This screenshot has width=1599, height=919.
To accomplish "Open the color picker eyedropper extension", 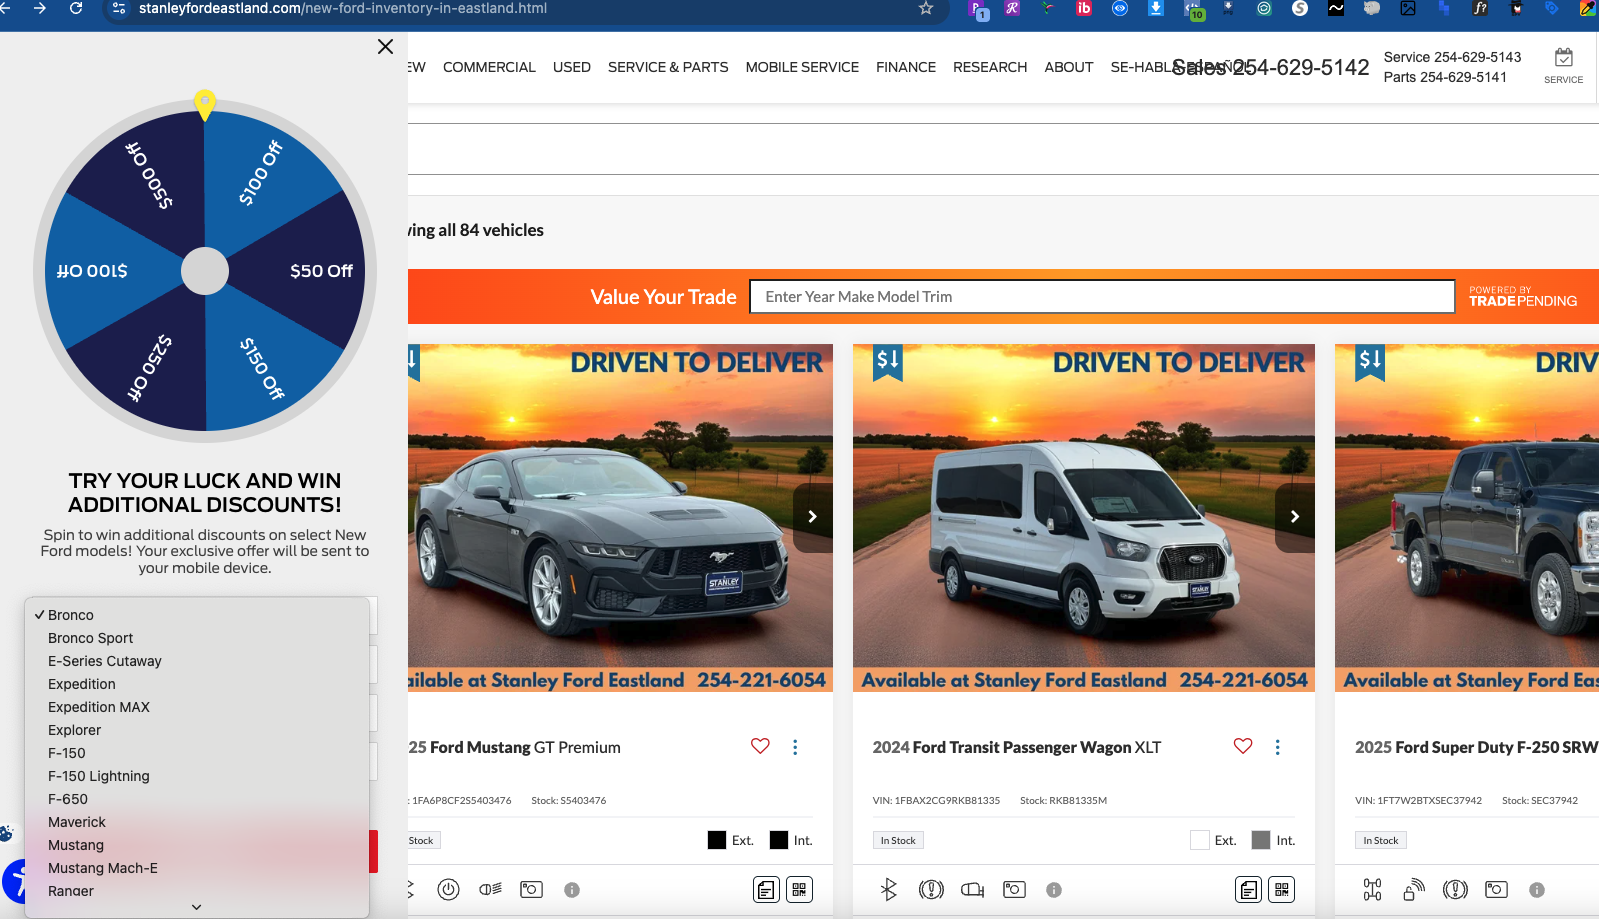I will [x=1588, y=8].
